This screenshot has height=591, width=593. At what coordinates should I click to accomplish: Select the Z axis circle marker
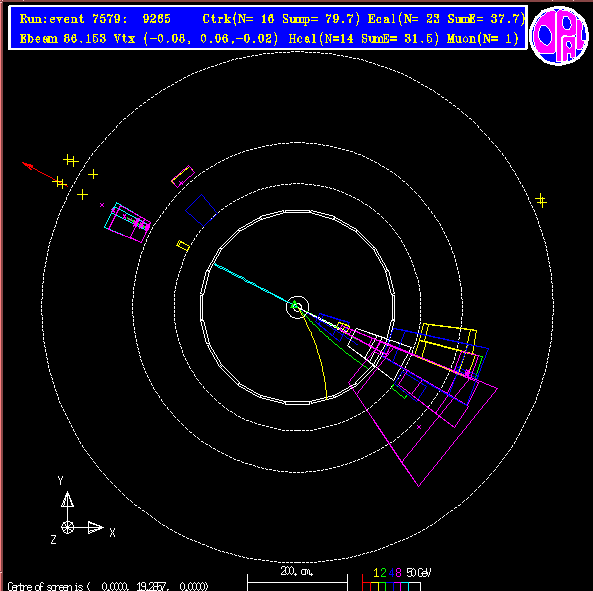(67, 527)
